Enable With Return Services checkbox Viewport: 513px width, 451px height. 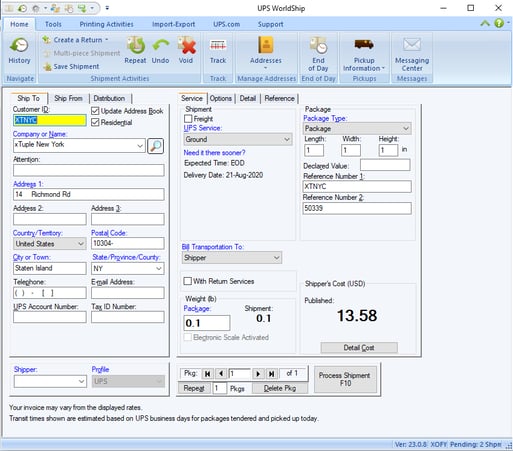pyautogui.click(x=188, y=281)
